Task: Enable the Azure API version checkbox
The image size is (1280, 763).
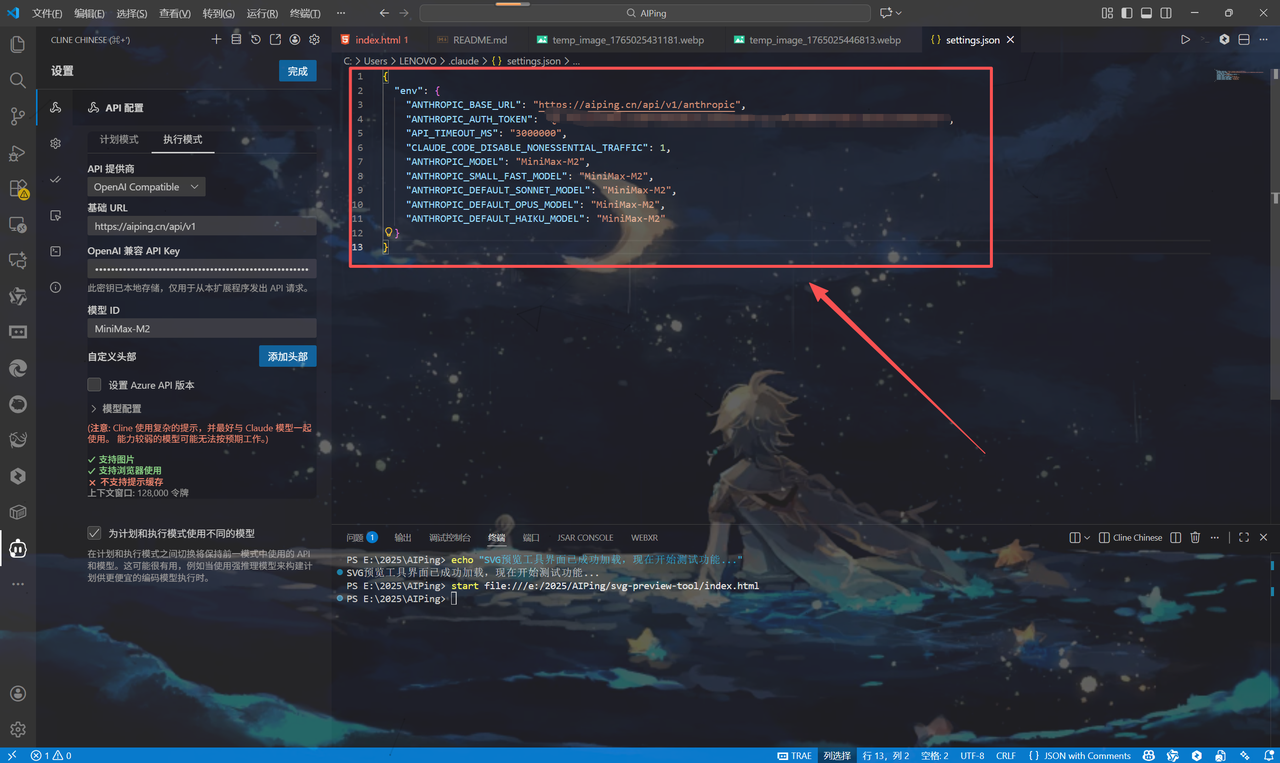Action: coord(94,385)
